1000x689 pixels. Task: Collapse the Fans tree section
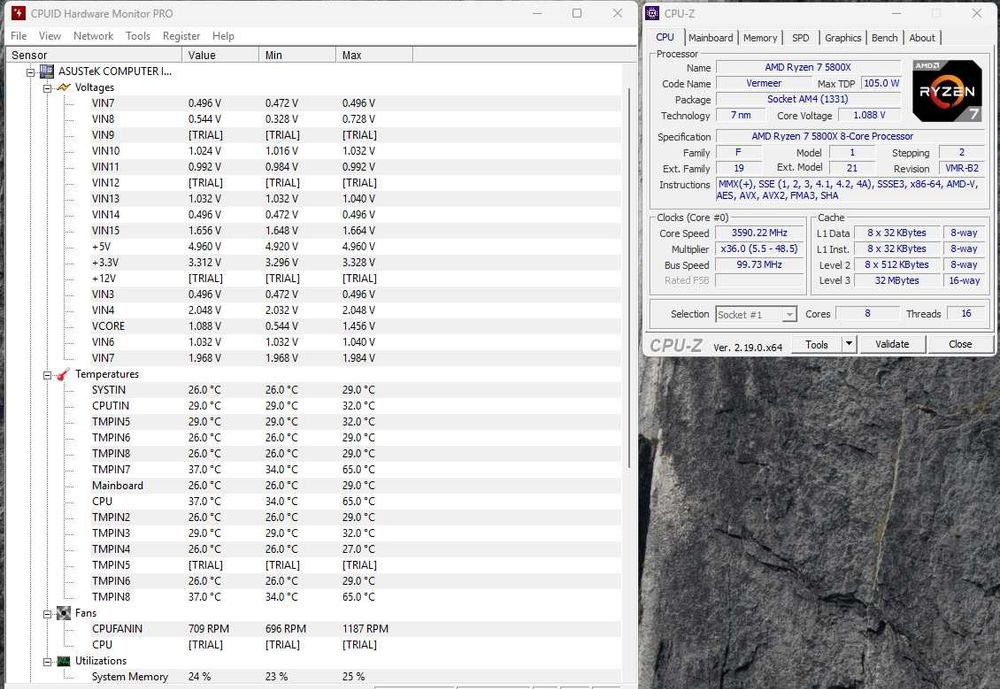click(x=47, y=613)
